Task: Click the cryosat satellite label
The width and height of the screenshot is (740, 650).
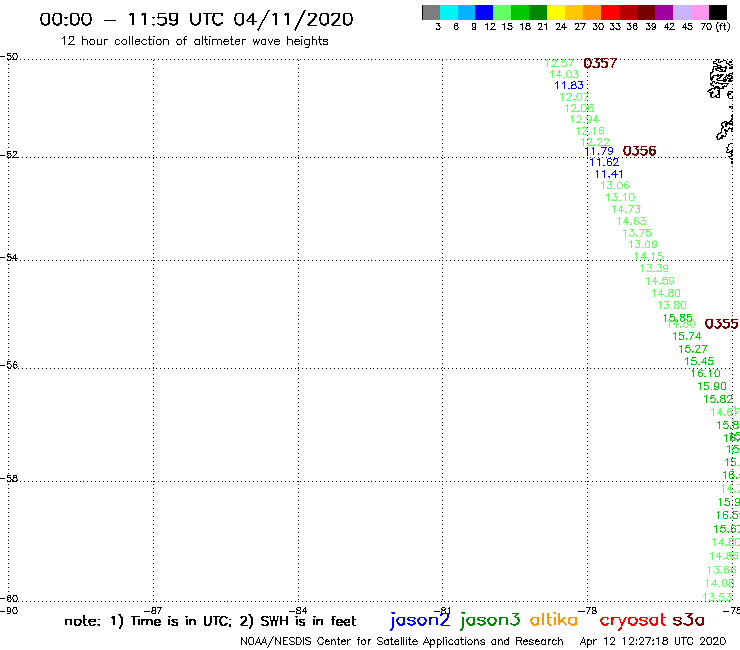Action: pyautogui.click(x=632, y=621)
